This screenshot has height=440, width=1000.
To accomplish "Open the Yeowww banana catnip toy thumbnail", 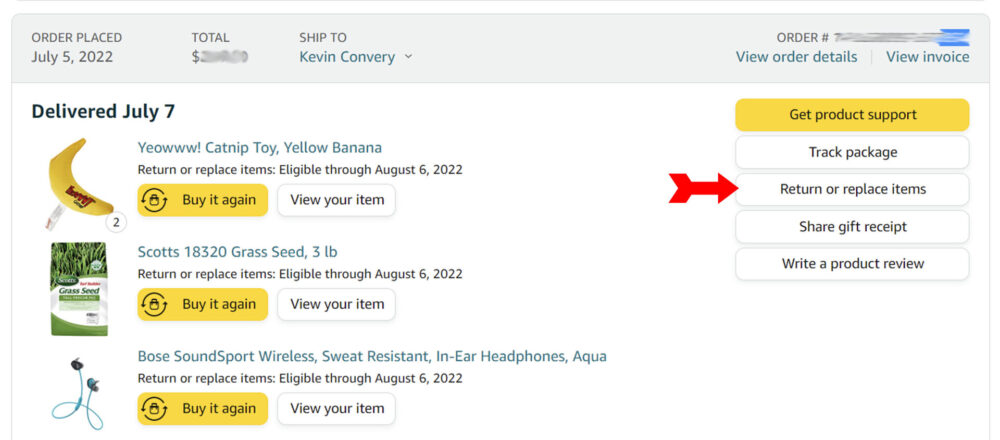I will tap(78, 182).
